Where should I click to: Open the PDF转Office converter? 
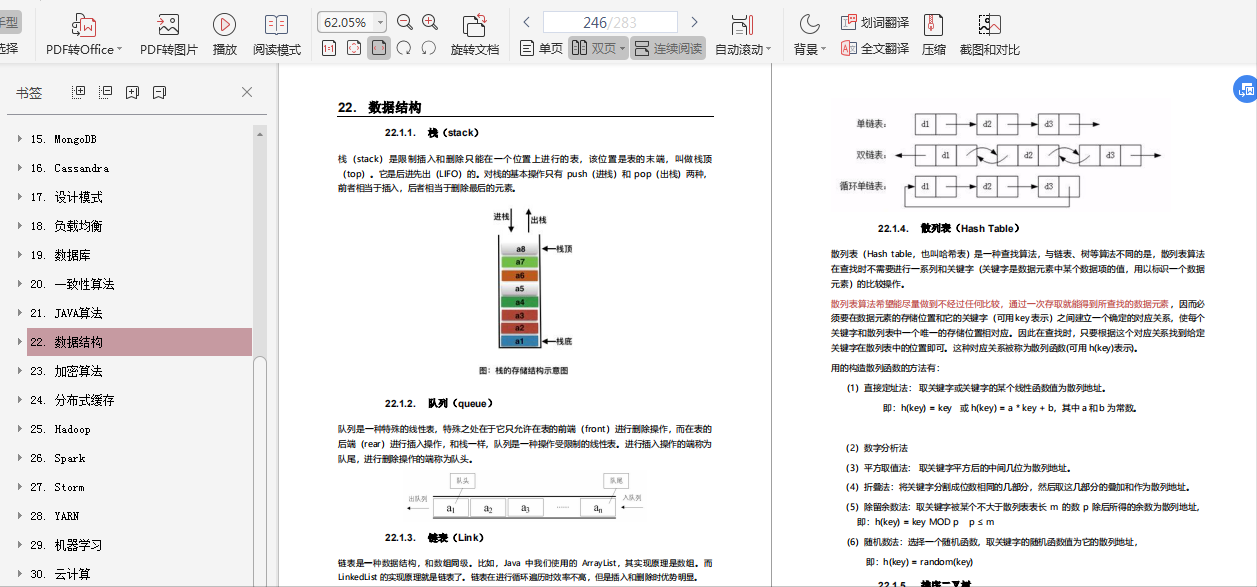(84, 35)
